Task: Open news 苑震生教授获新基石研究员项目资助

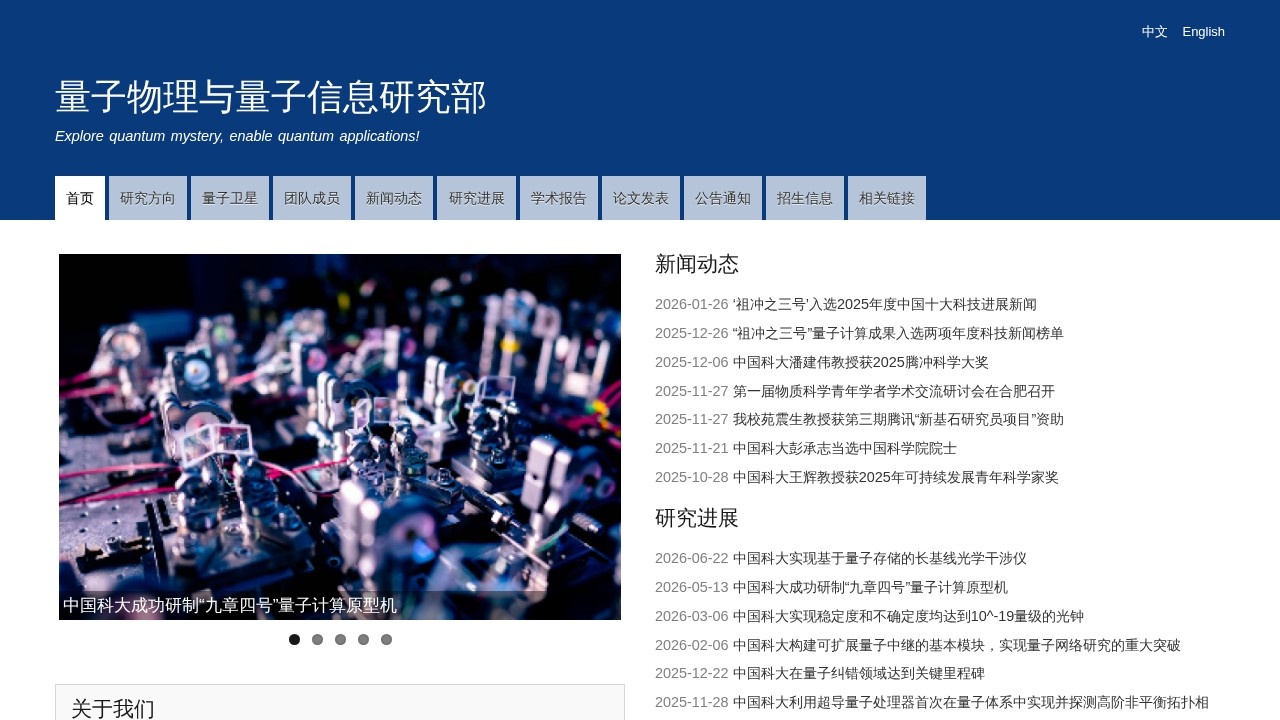Action: pyautogui.click(x=898, y=419)
